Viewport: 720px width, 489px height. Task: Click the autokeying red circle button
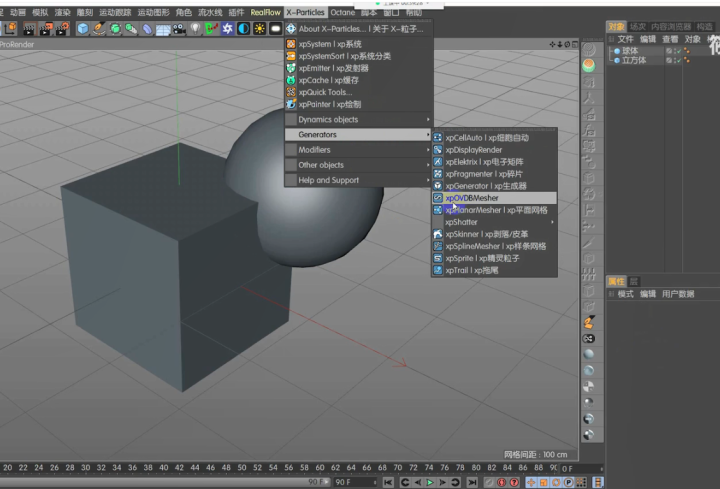pyautogui.click(x=502, y=482)
